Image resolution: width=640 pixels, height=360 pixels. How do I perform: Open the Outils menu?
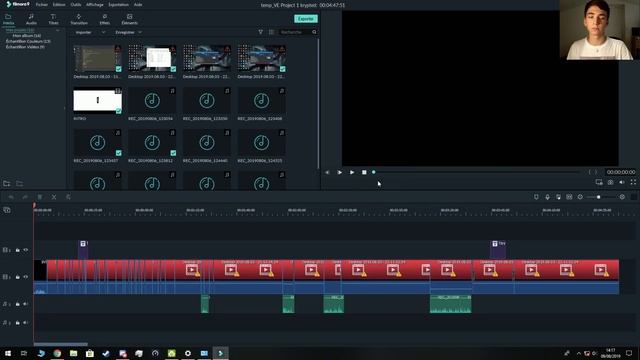tap(76, 4)
